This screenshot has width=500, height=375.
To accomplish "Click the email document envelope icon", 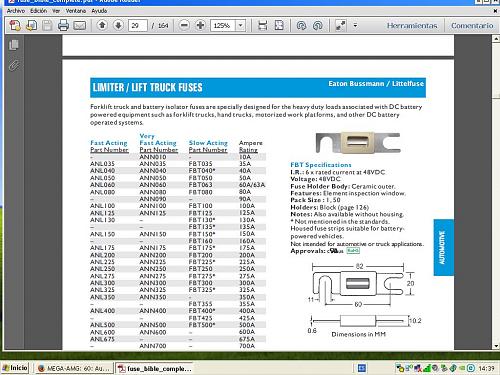I will (79, 25).
